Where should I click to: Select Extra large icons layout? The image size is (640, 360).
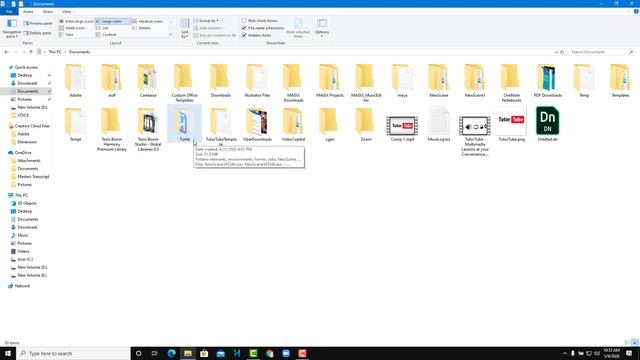click(x=76, y=21)
